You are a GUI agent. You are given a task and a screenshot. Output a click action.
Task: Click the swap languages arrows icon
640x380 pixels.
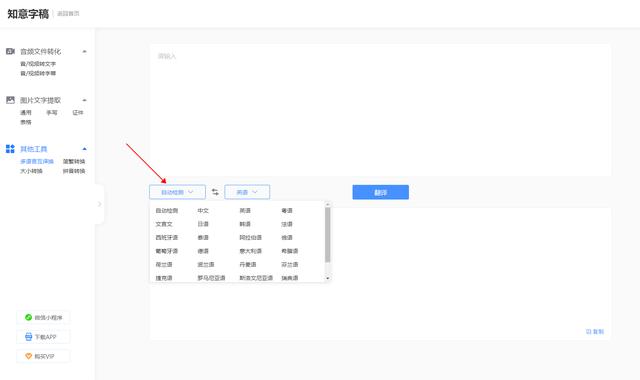click(x=215, y=192)
